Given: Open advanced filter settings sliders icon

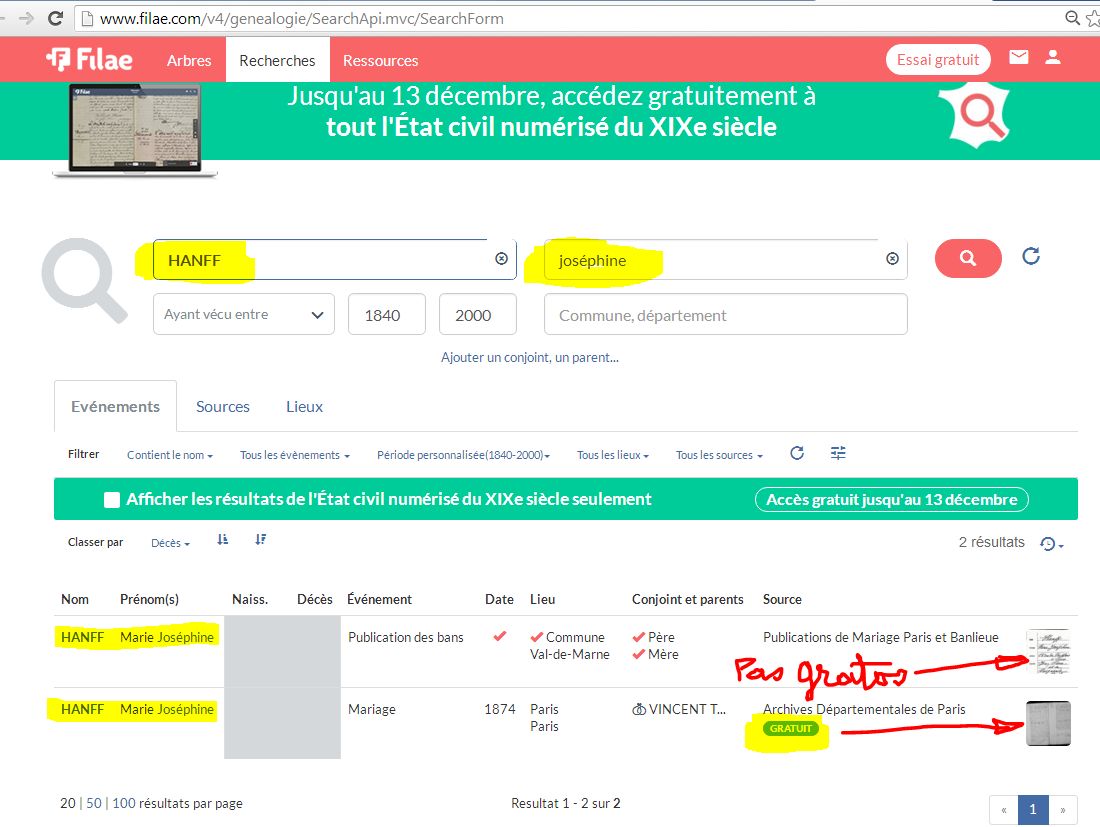Looking at the screenshot, I should [838, 453].
